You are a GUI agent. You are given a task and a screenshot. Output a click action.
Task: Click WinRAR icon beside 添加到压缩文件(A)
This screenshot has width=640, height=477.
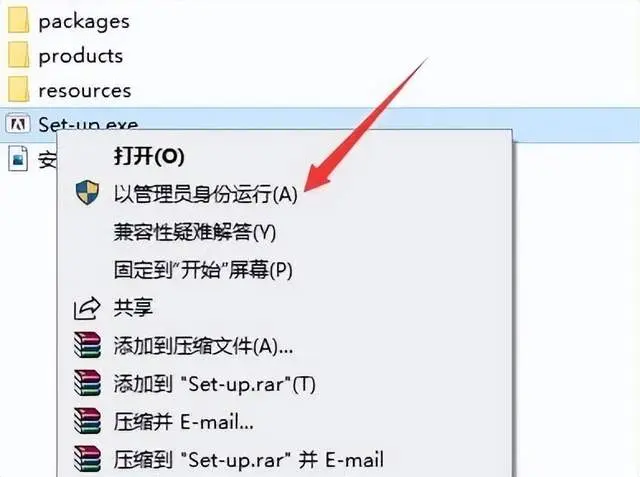pos(87,345)
